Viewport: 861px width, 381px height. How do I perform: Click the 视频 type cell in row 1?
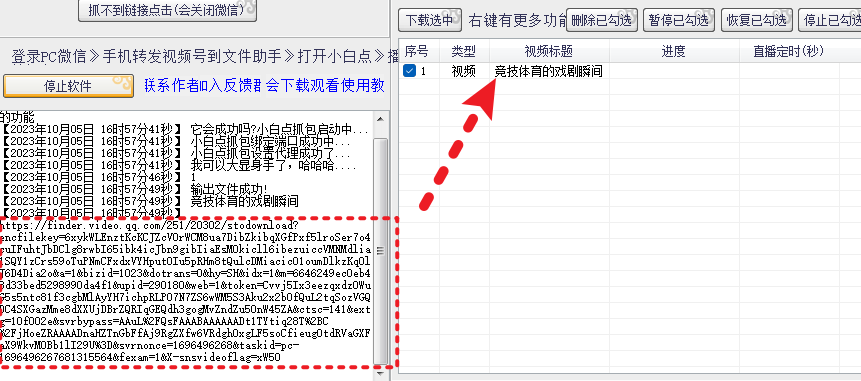click(464, 71)
